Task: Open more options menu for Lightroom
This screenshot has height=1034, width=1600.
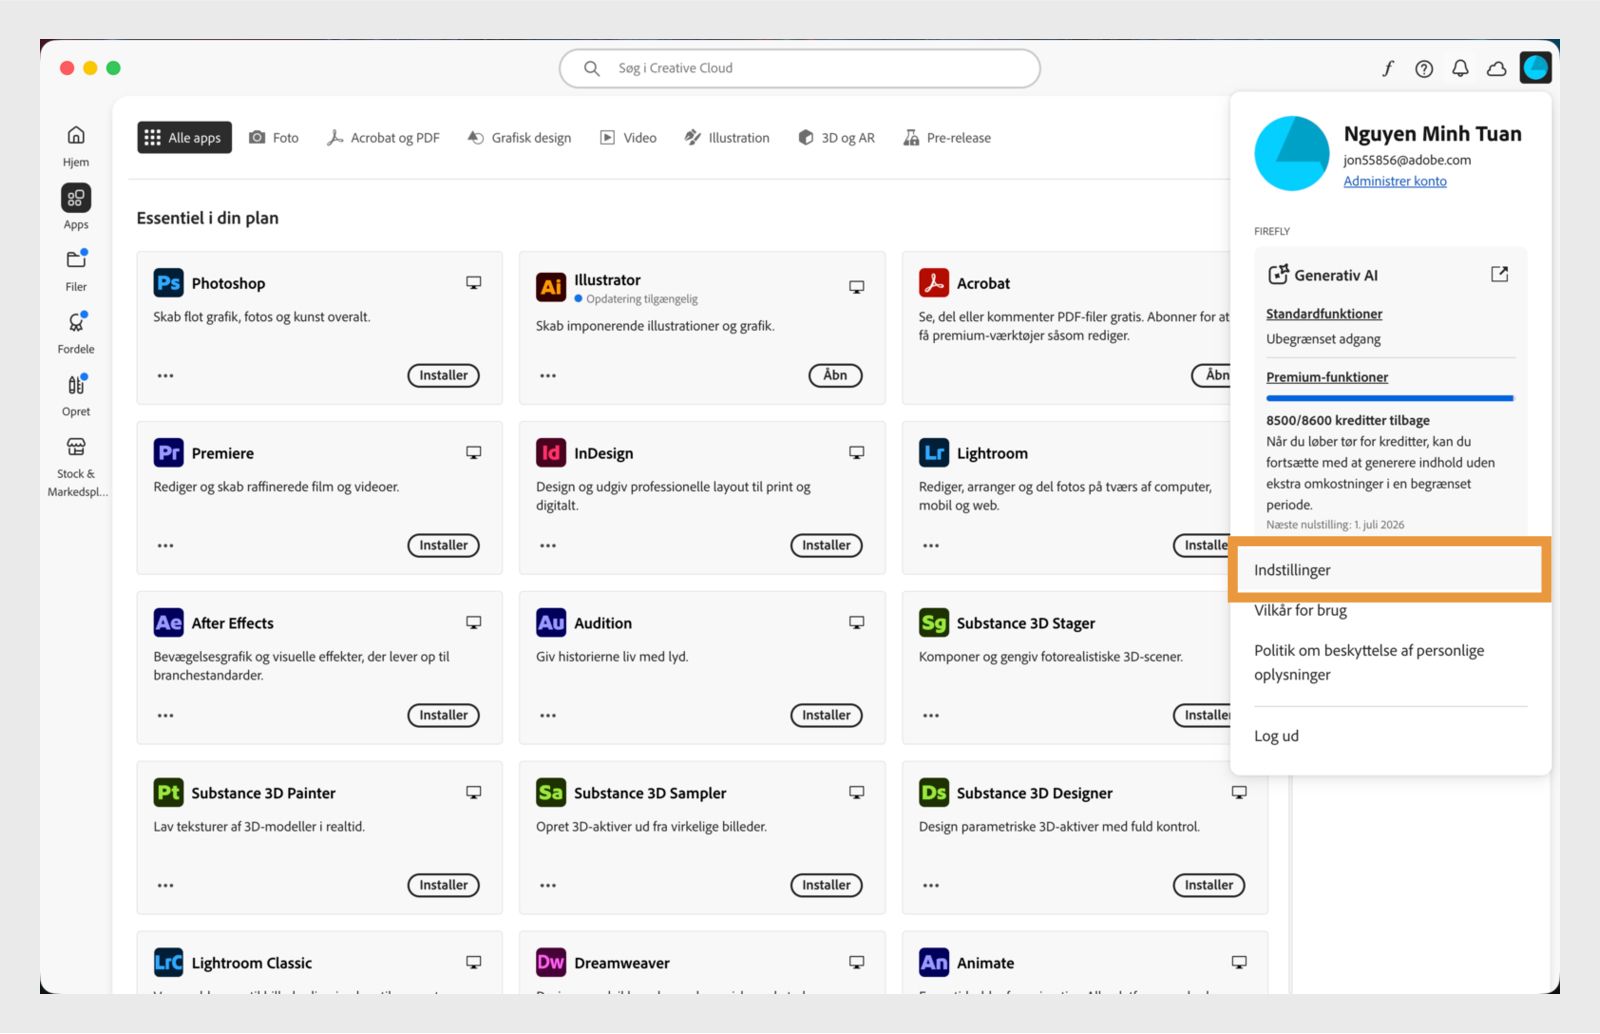Action: tap(931, 546)
